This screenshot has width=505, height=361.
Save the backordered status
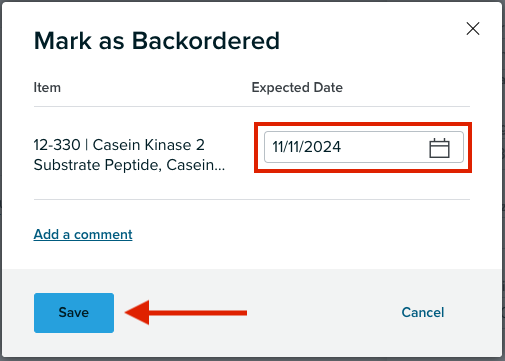(74, 313)
